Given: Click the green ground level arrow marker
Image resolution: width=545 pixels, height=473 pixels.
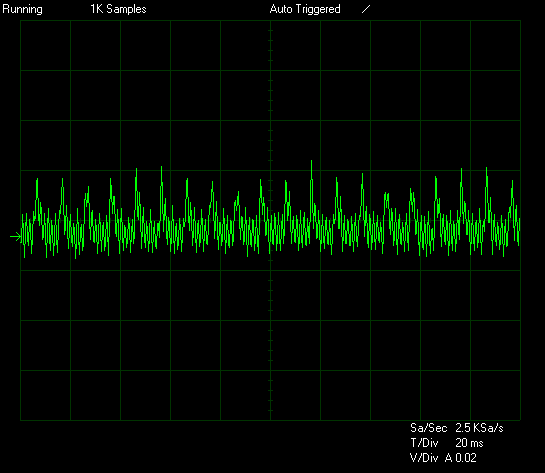Looking at the screenshot, I should [x=16, y=237].
